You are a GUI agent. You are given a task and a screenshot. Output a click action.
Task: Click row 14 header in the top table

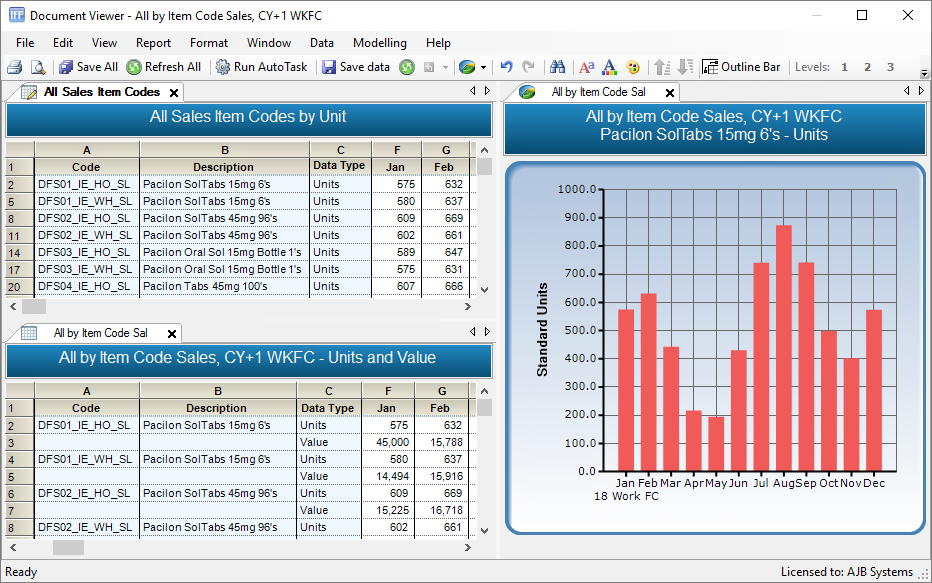click(20, 253)
